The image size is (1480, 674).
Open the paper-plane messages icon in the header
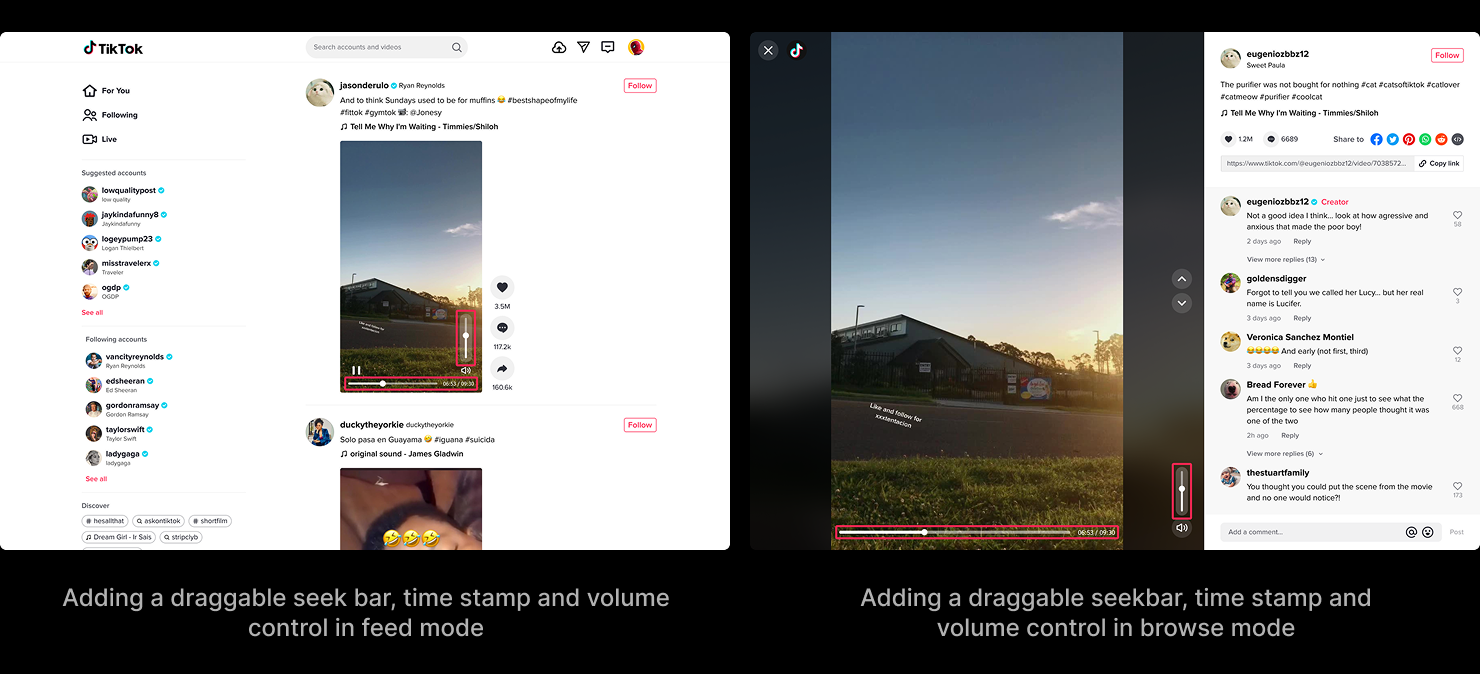pyautogui.click(x=584, y=47)
